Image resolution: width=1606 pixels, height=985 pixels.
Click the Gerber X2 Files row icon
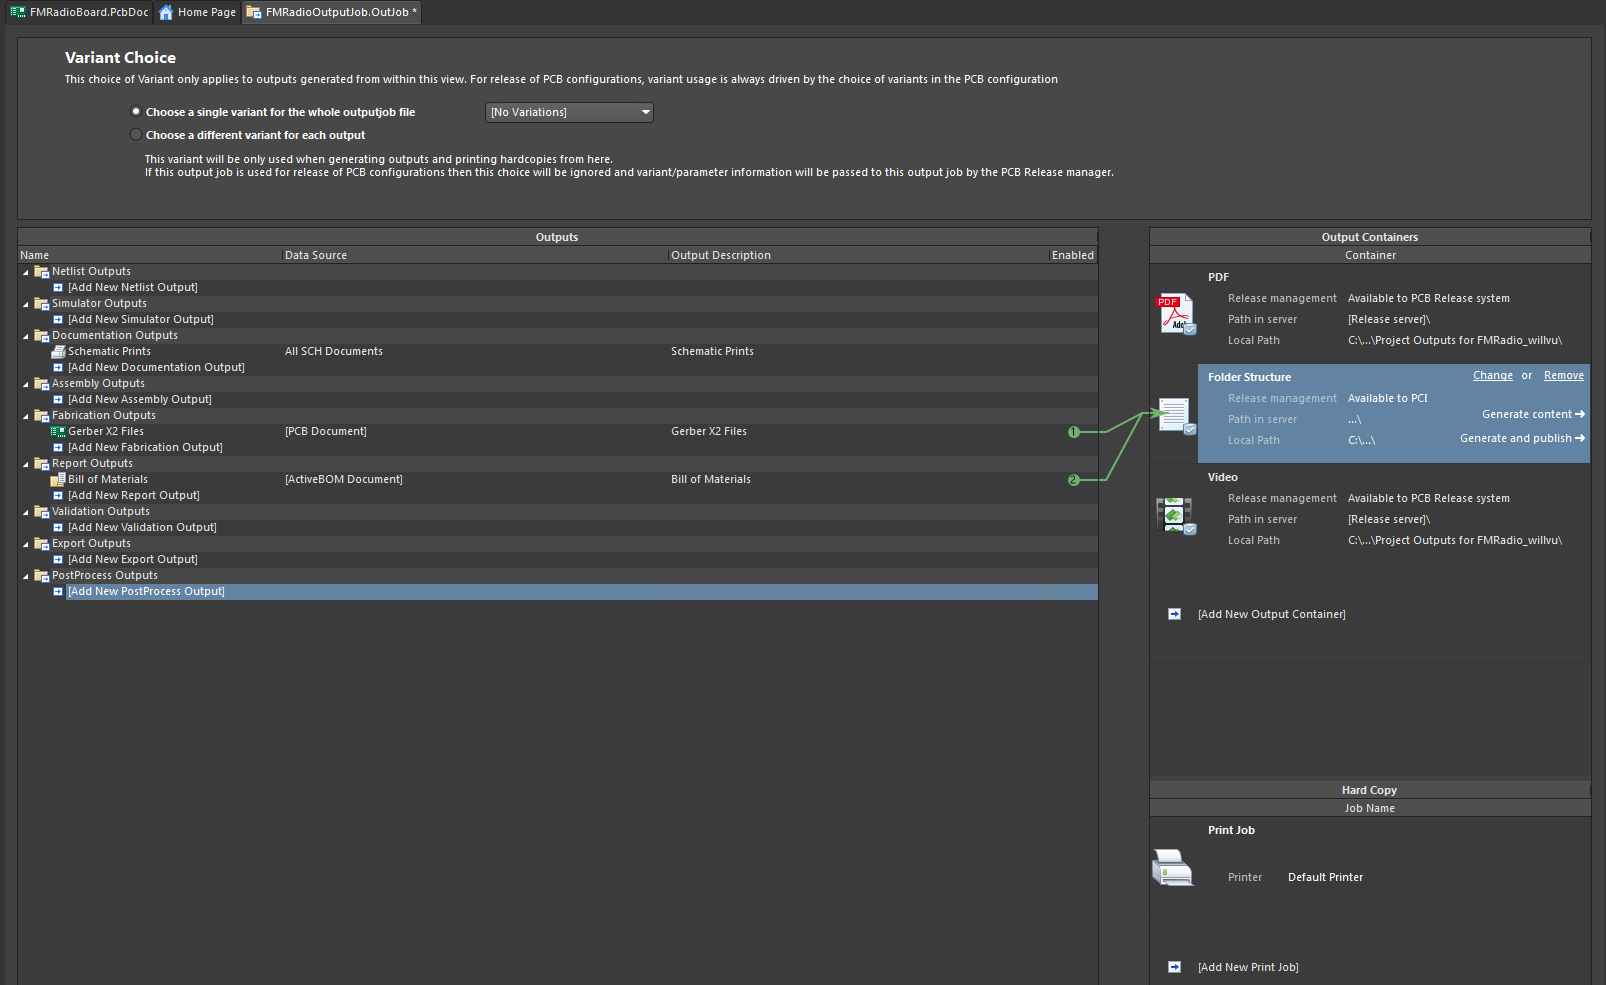[x=58, y=432]
